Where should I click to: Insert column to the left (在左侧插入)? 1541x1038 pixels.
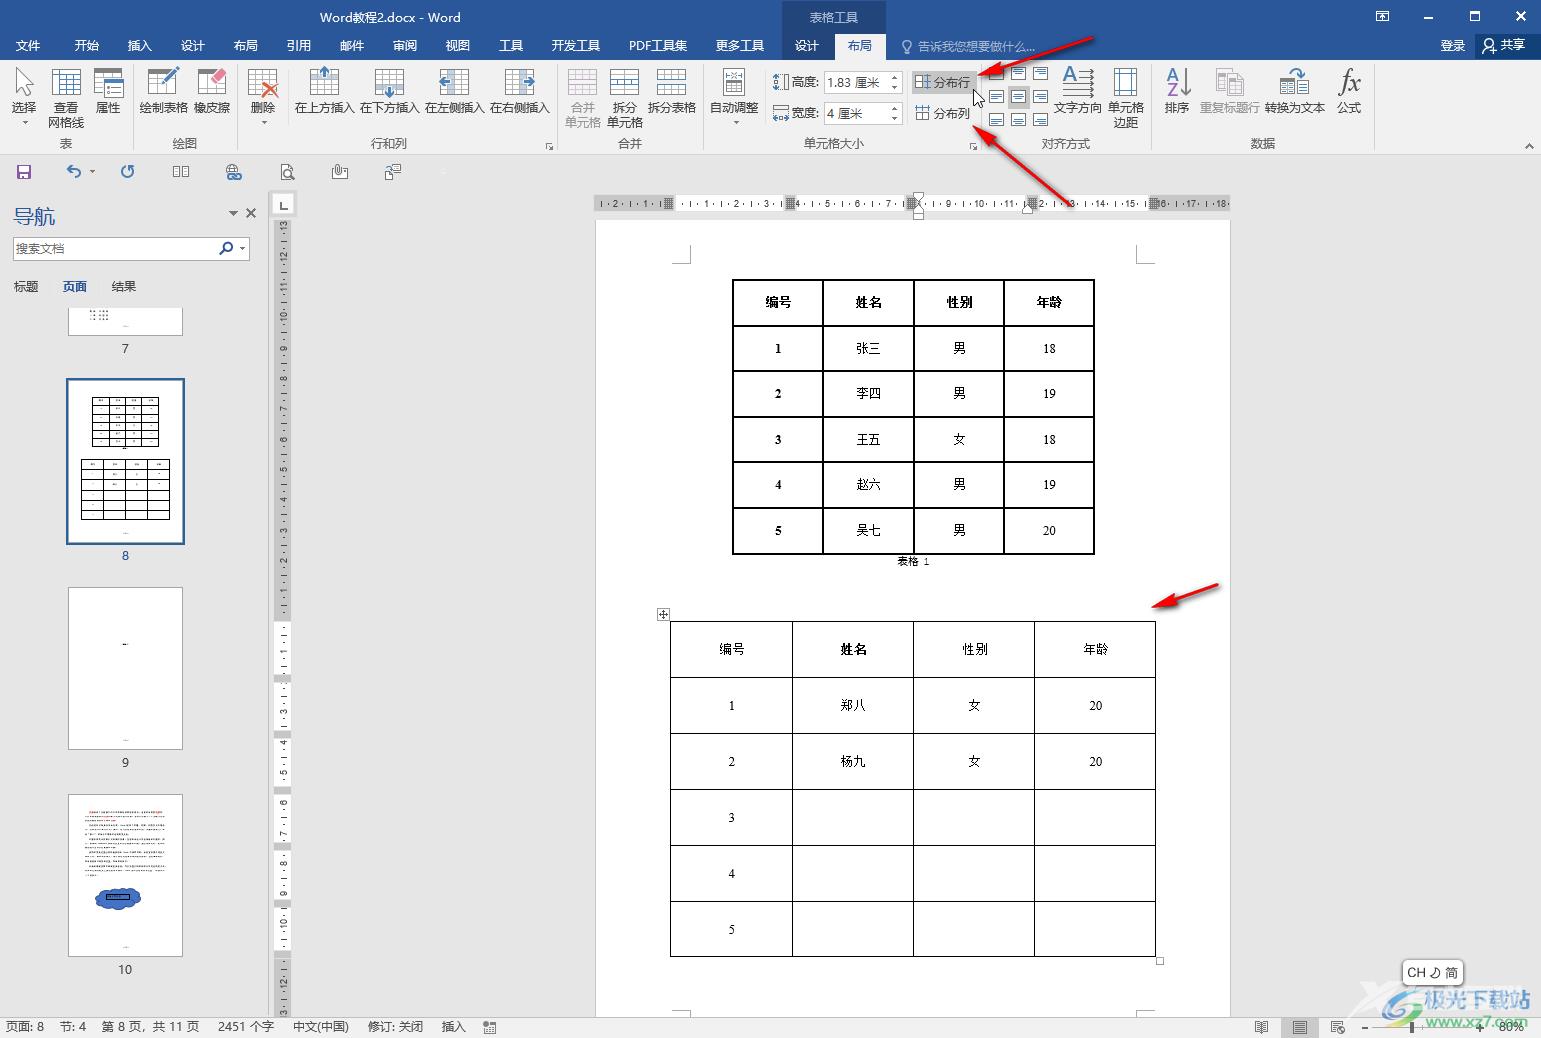(454, 91)
